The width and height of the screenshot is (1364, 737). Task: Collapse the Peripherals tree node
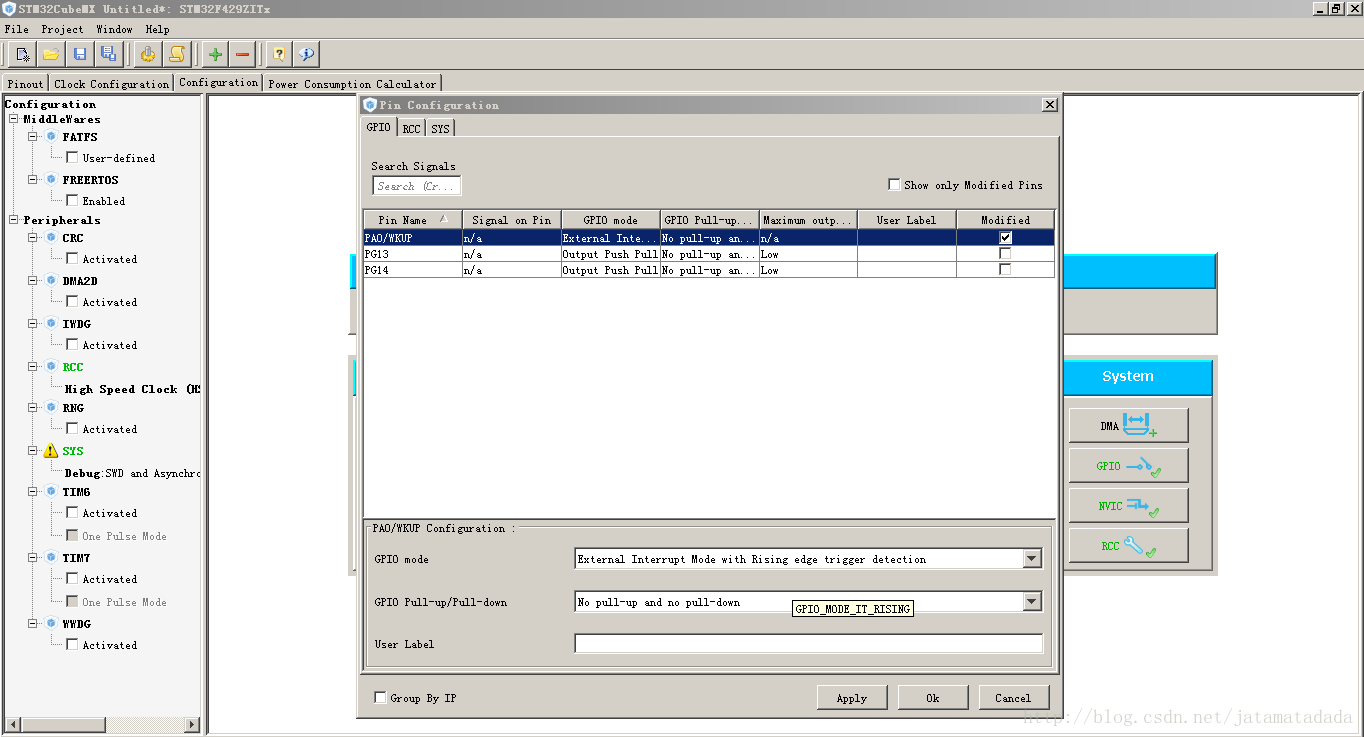(x=14, y=220)
